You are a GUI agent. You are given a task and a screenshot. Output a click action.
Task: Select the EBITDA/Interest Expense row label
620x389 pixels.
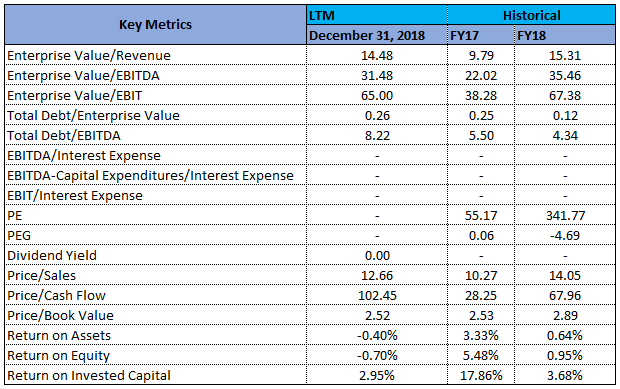tap(84, 155)
